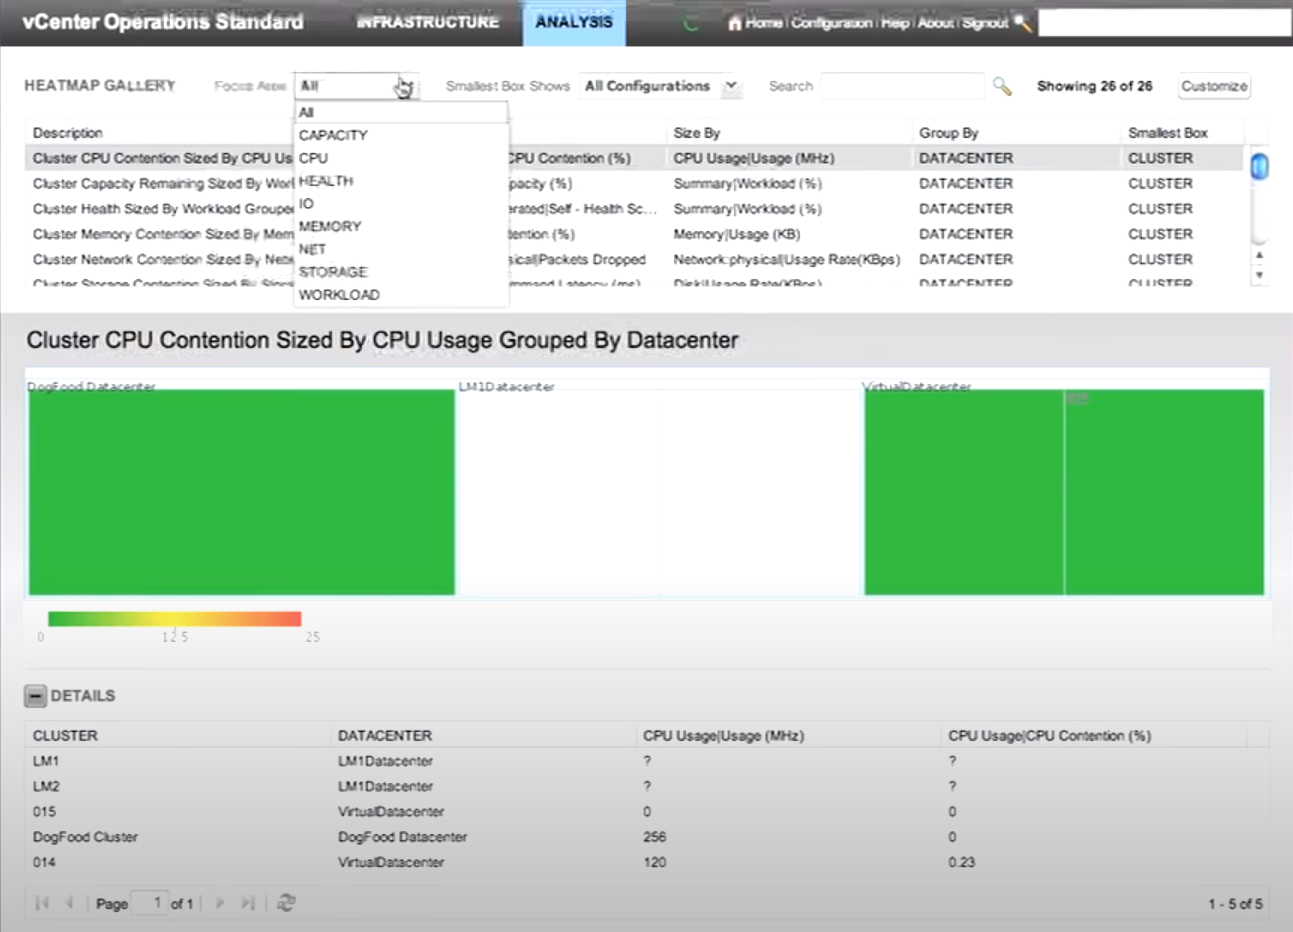
Task: Open the Smallest Box Shows dropdown
Action: tap(730, 87)
